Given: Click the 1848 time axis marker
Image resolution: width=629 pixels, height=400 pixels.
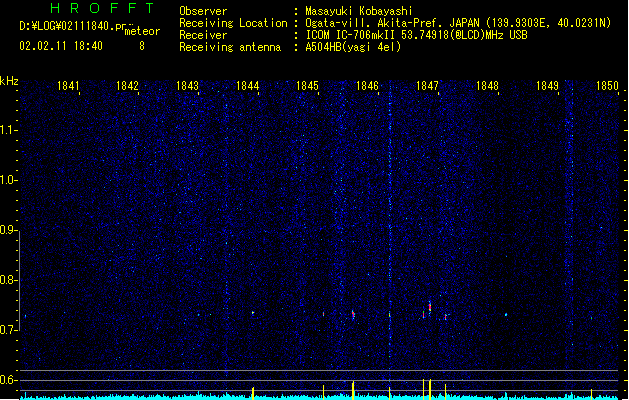Looking at the screenshot, I should (x=487, y=86).
